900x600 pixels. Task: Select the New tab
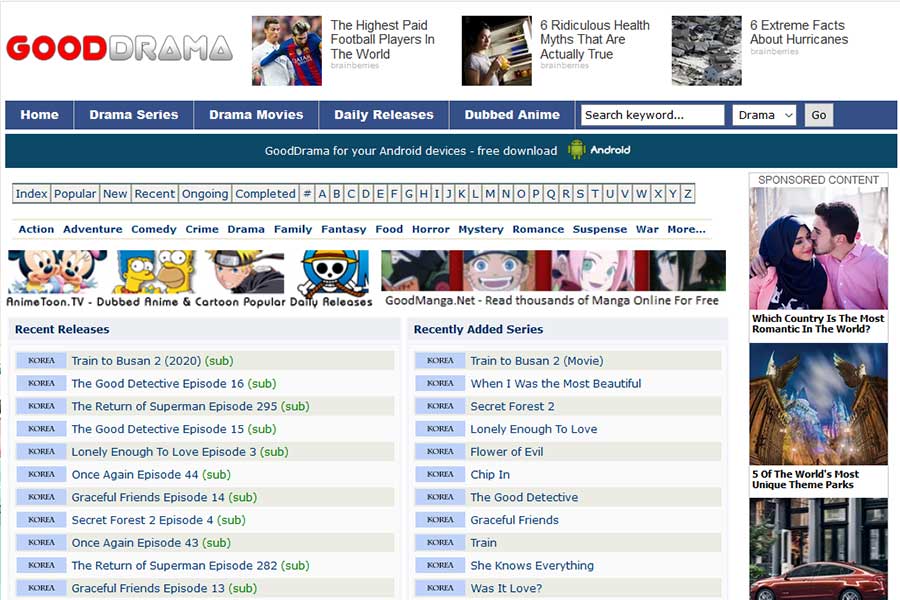(x=115, y=194)
